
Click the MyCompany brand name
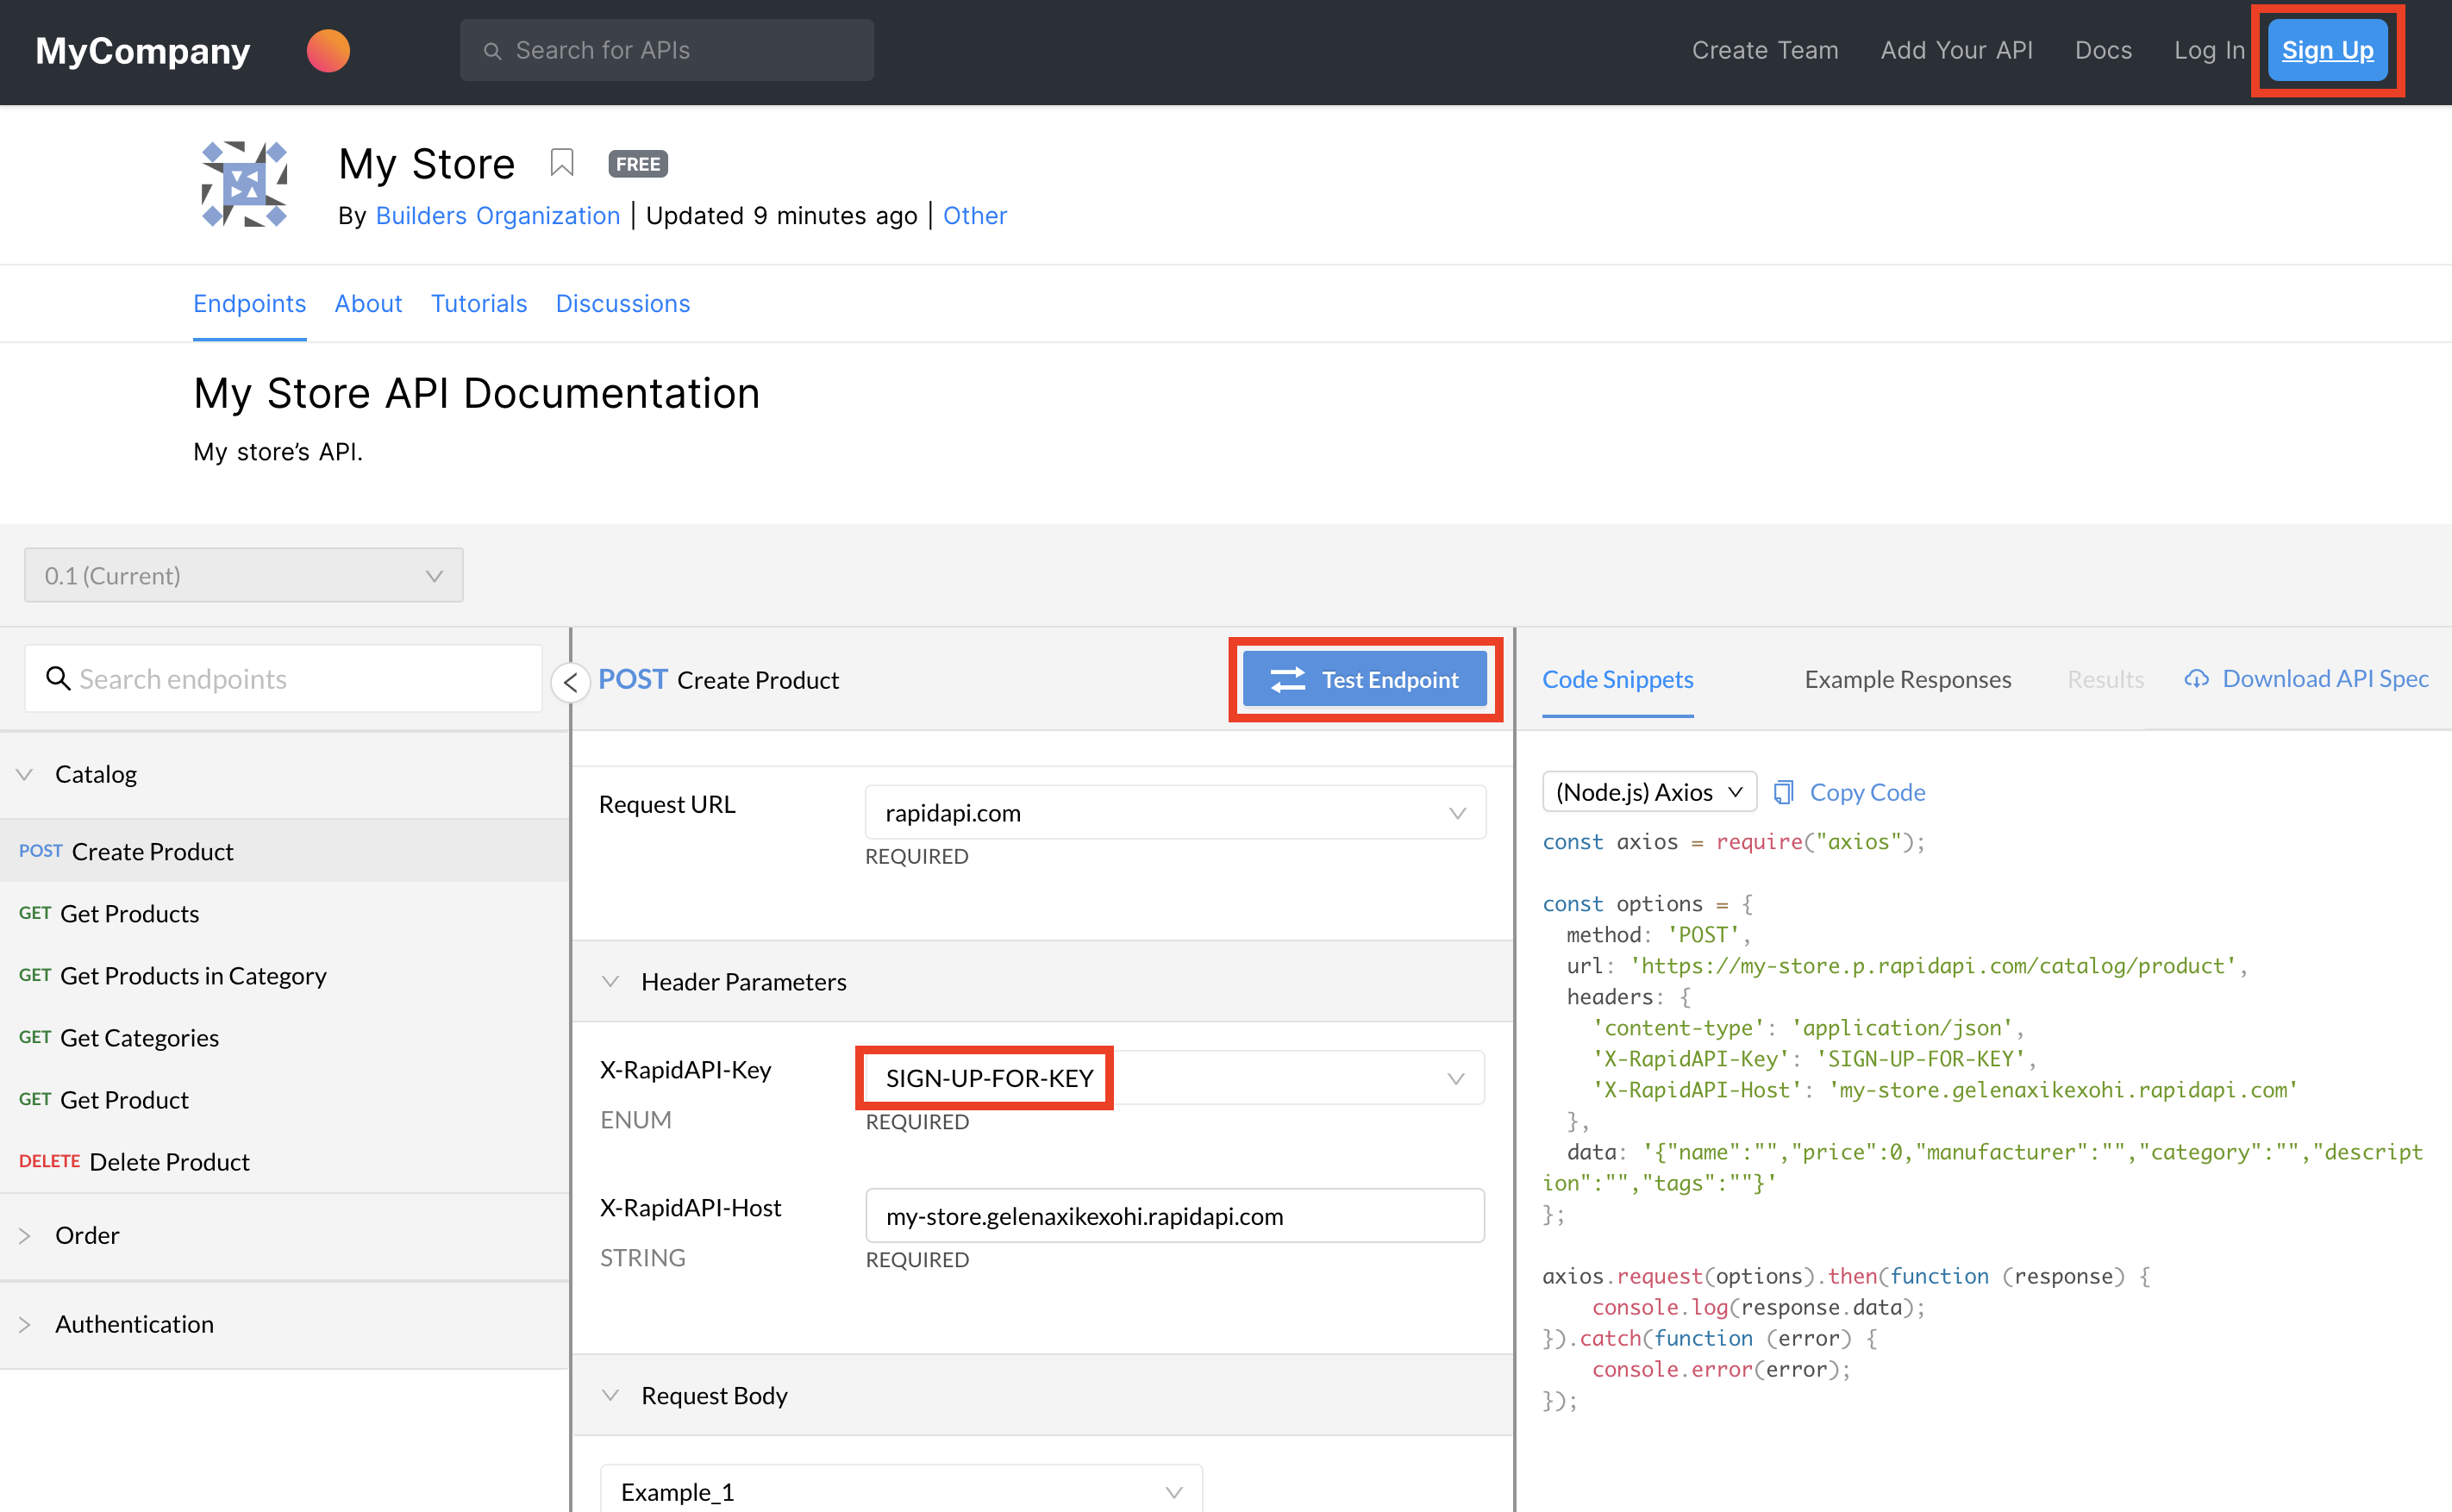(143, 50)
